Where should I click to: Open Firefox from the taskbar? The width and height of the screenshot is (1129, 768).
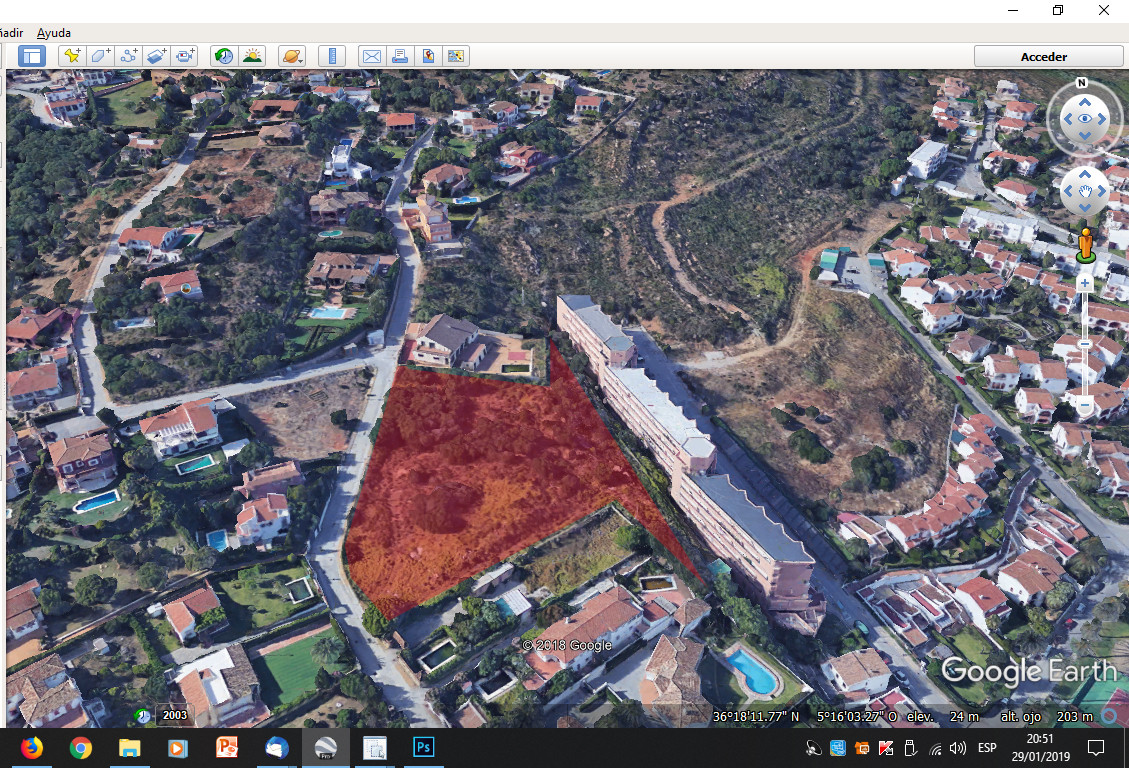tap(32, 748)
